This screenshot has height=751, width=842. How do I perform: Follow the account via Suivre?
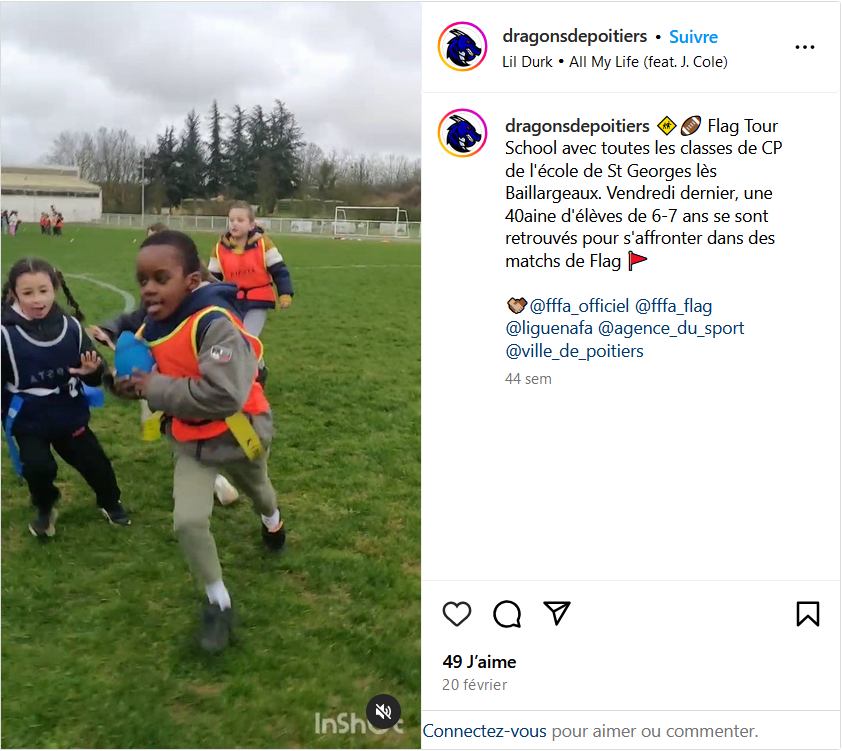tap(693, 37)
